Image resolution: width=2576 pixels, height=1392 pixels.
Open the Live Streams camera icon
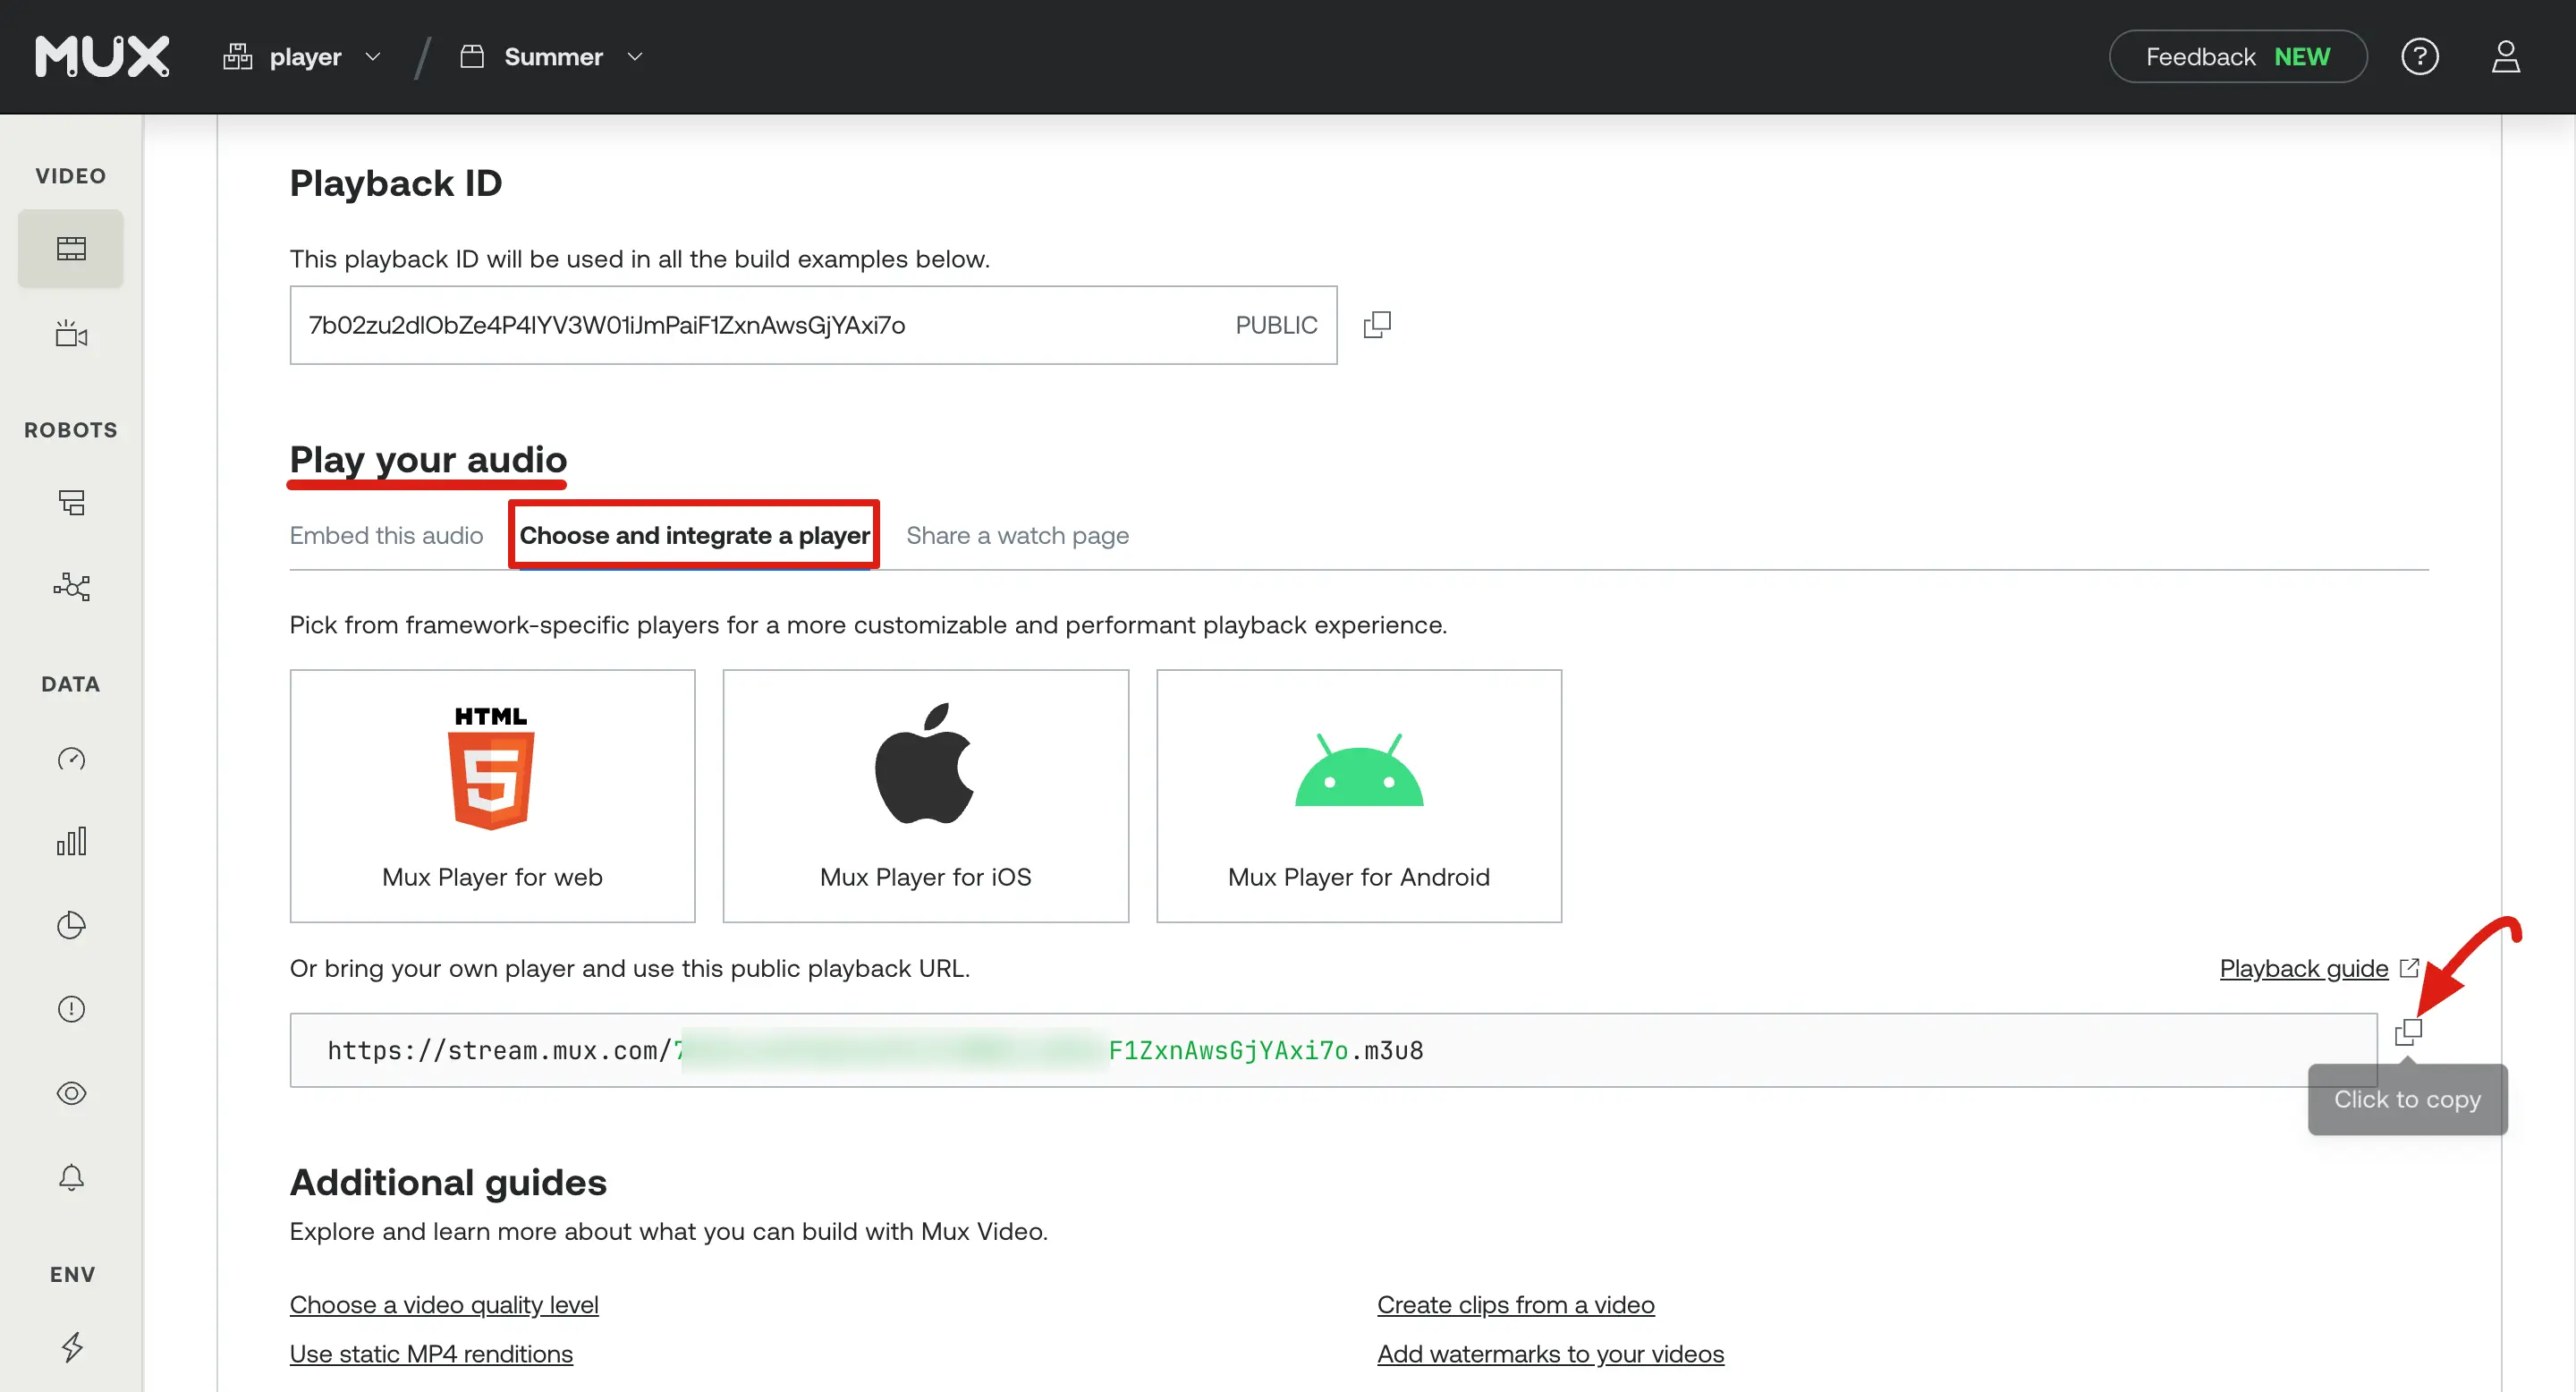pyautogui.click(x=71, y=333)
